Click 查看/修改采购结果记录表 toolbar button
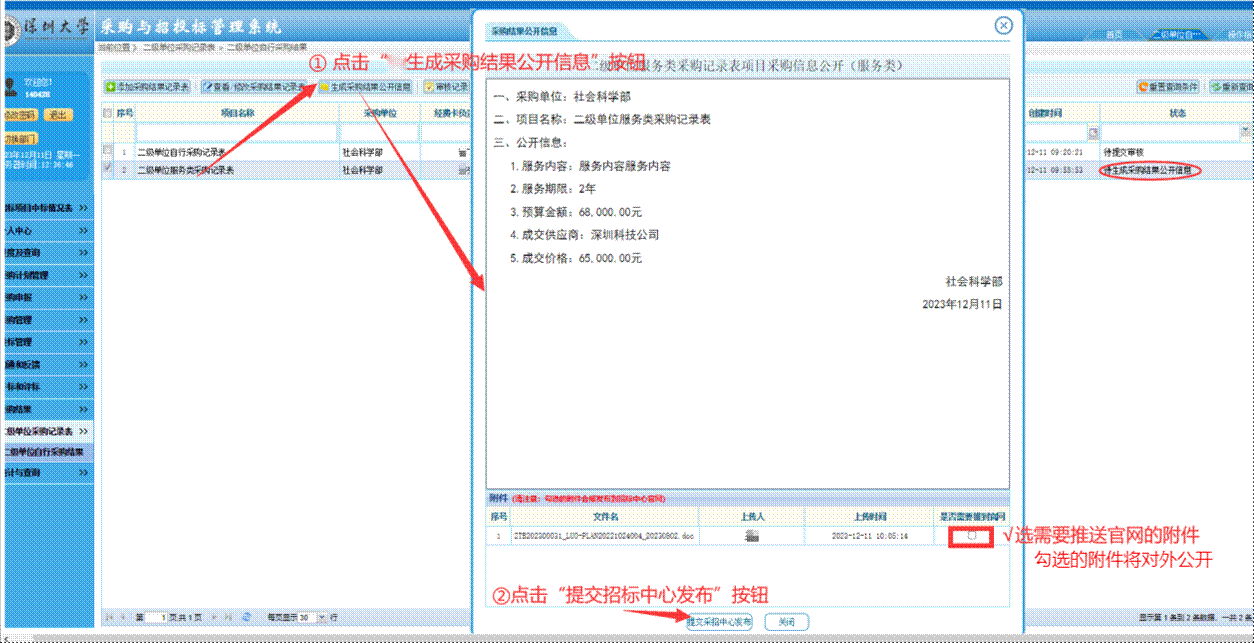 pyautogui.click(x=257, y=87)
